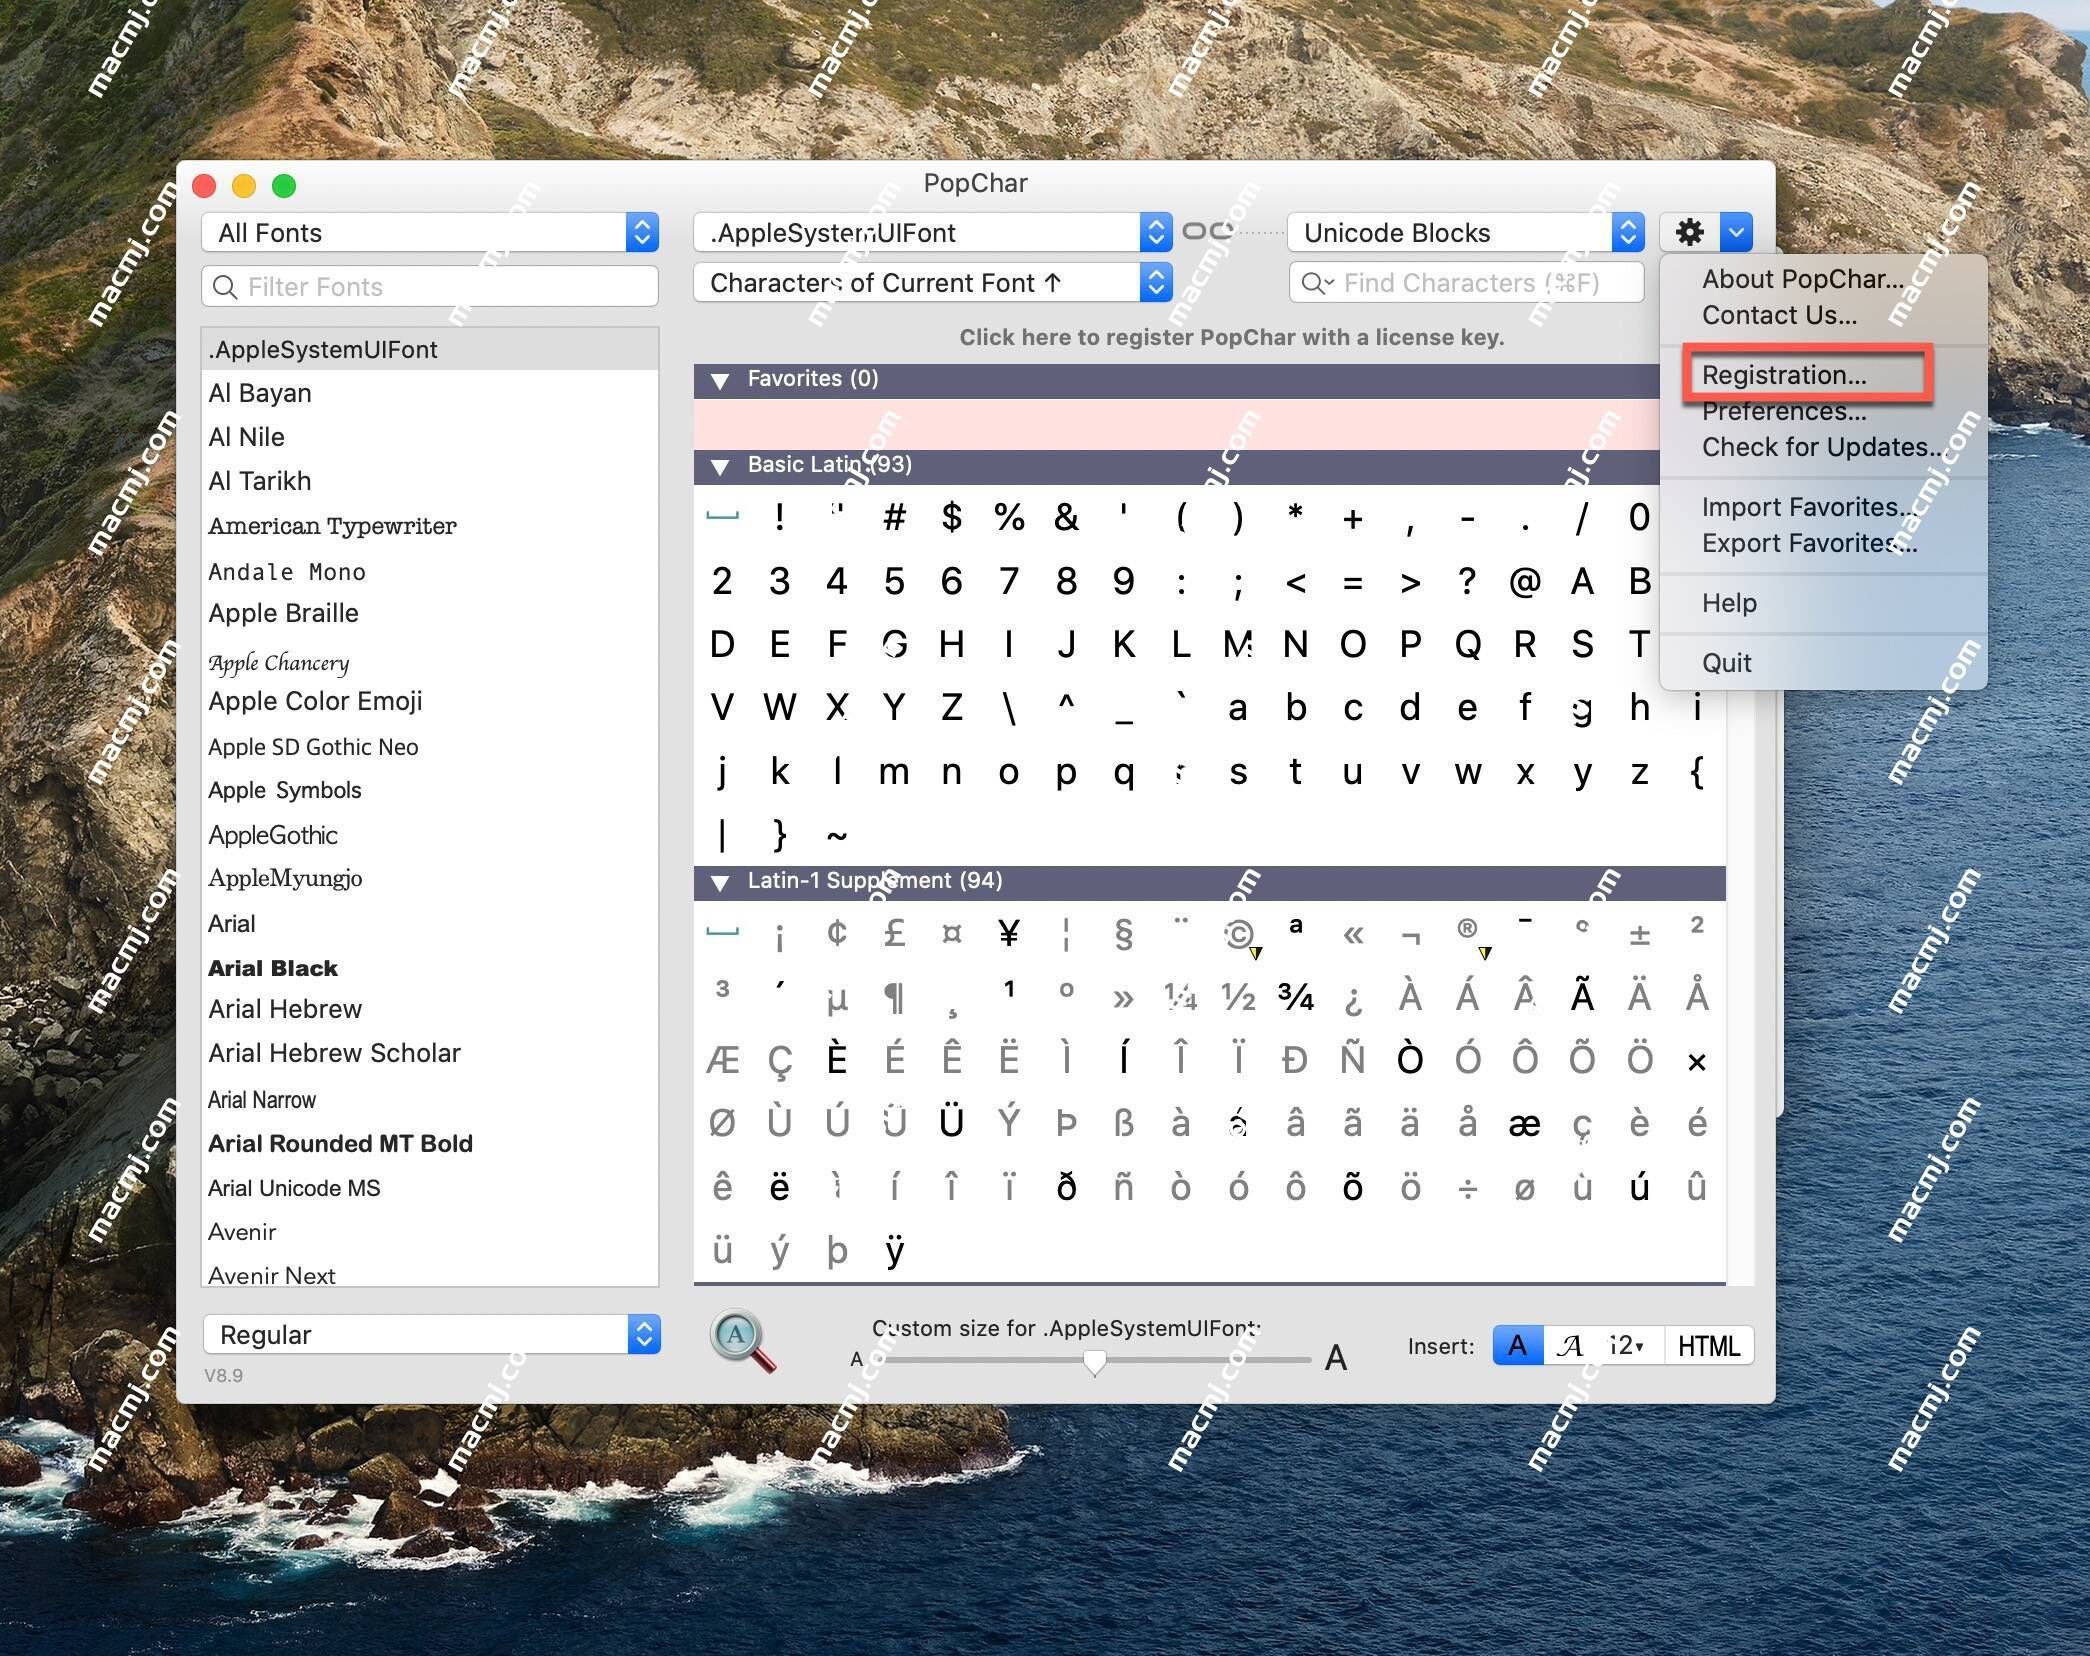Viewport: 2090px width, 1656px height.
Task: Open the Regular font style dropdown
Action: pos(432,1334)
